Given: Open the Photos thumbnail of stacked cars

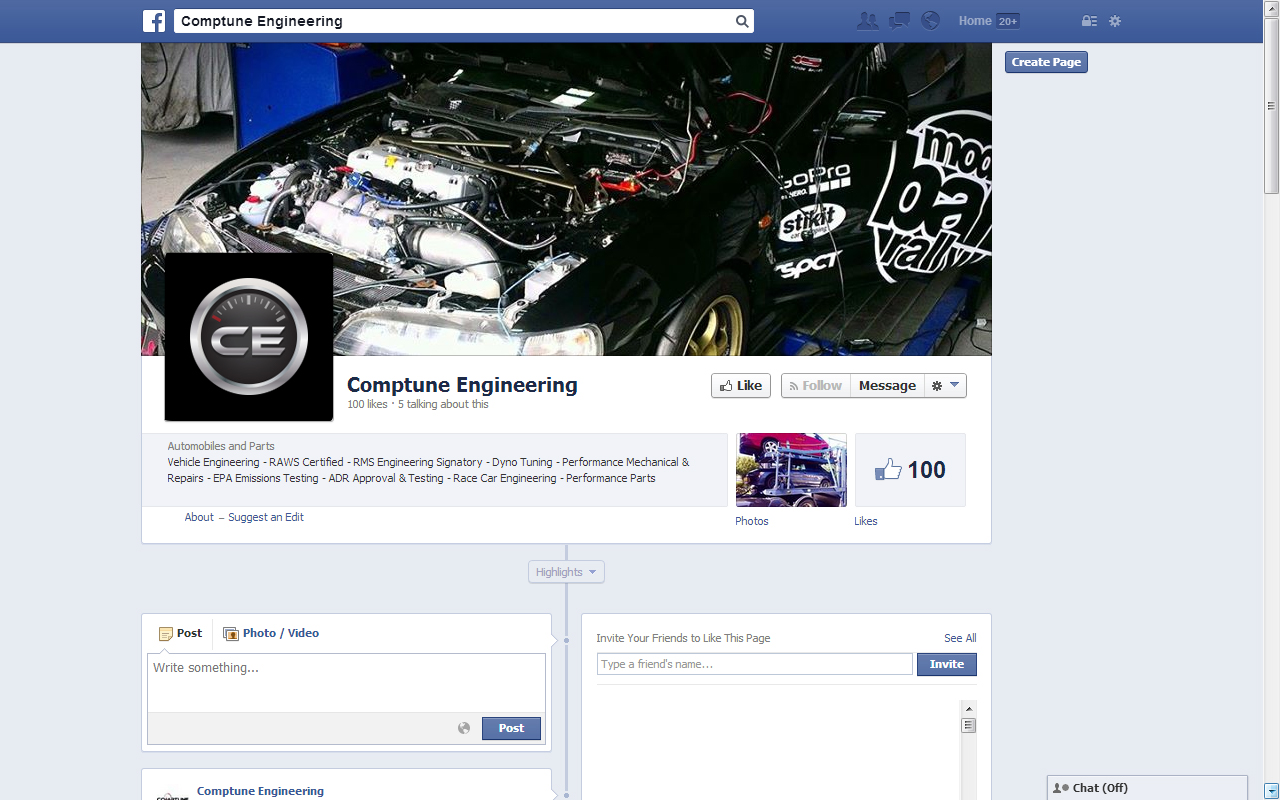Looking at the screenshot, I should [791, 470].
